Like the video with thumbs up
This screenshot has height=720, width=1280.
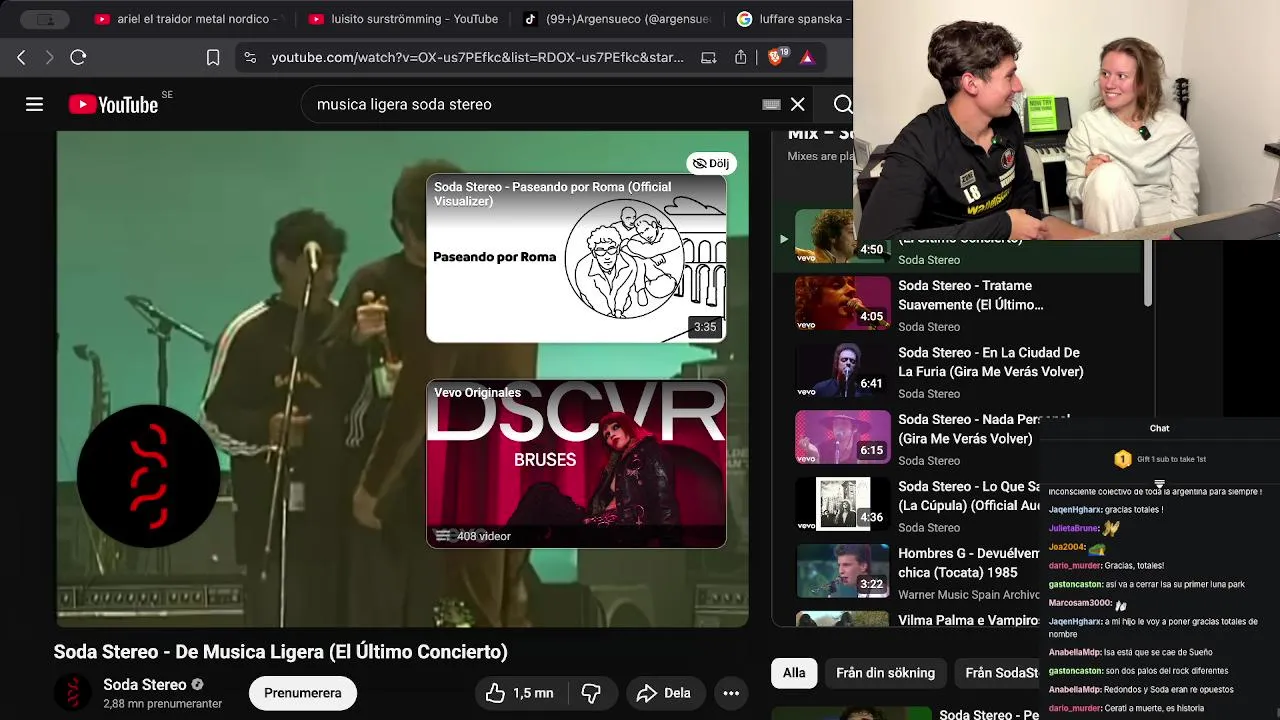[x=519, y=693]
